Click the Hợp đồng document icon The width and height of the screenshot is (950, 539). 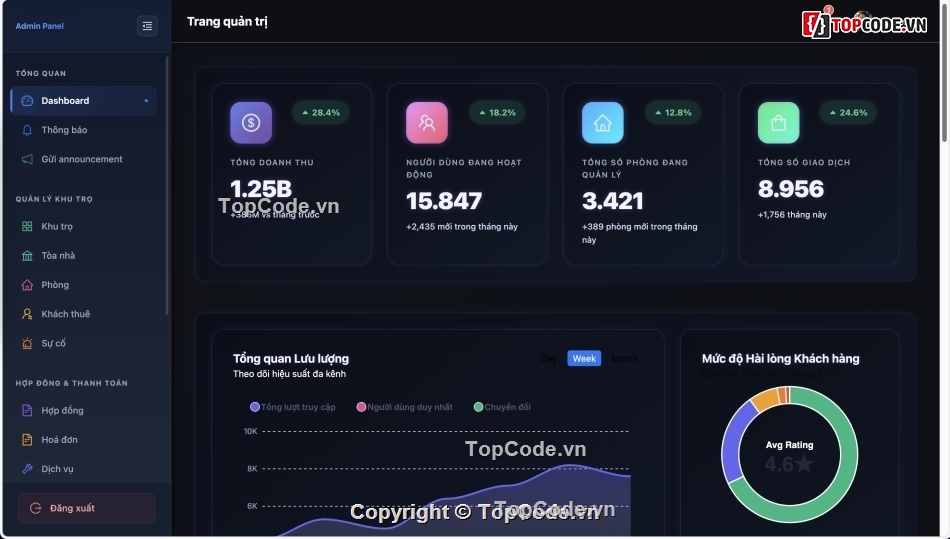point(27,410)
